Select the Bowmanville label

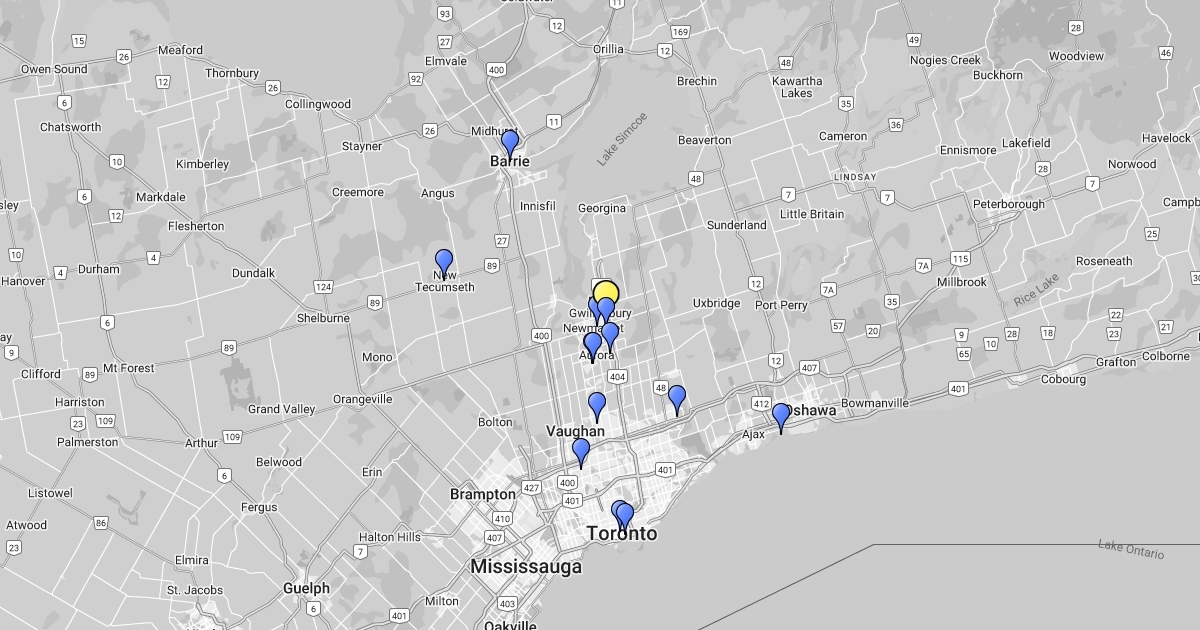coord(875,403)
